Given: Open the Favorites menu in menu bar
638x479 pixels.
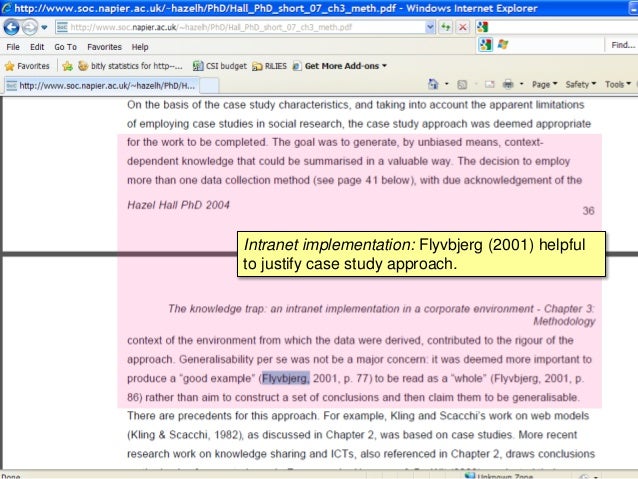Looking at the screenshot, I should [104, 47].
